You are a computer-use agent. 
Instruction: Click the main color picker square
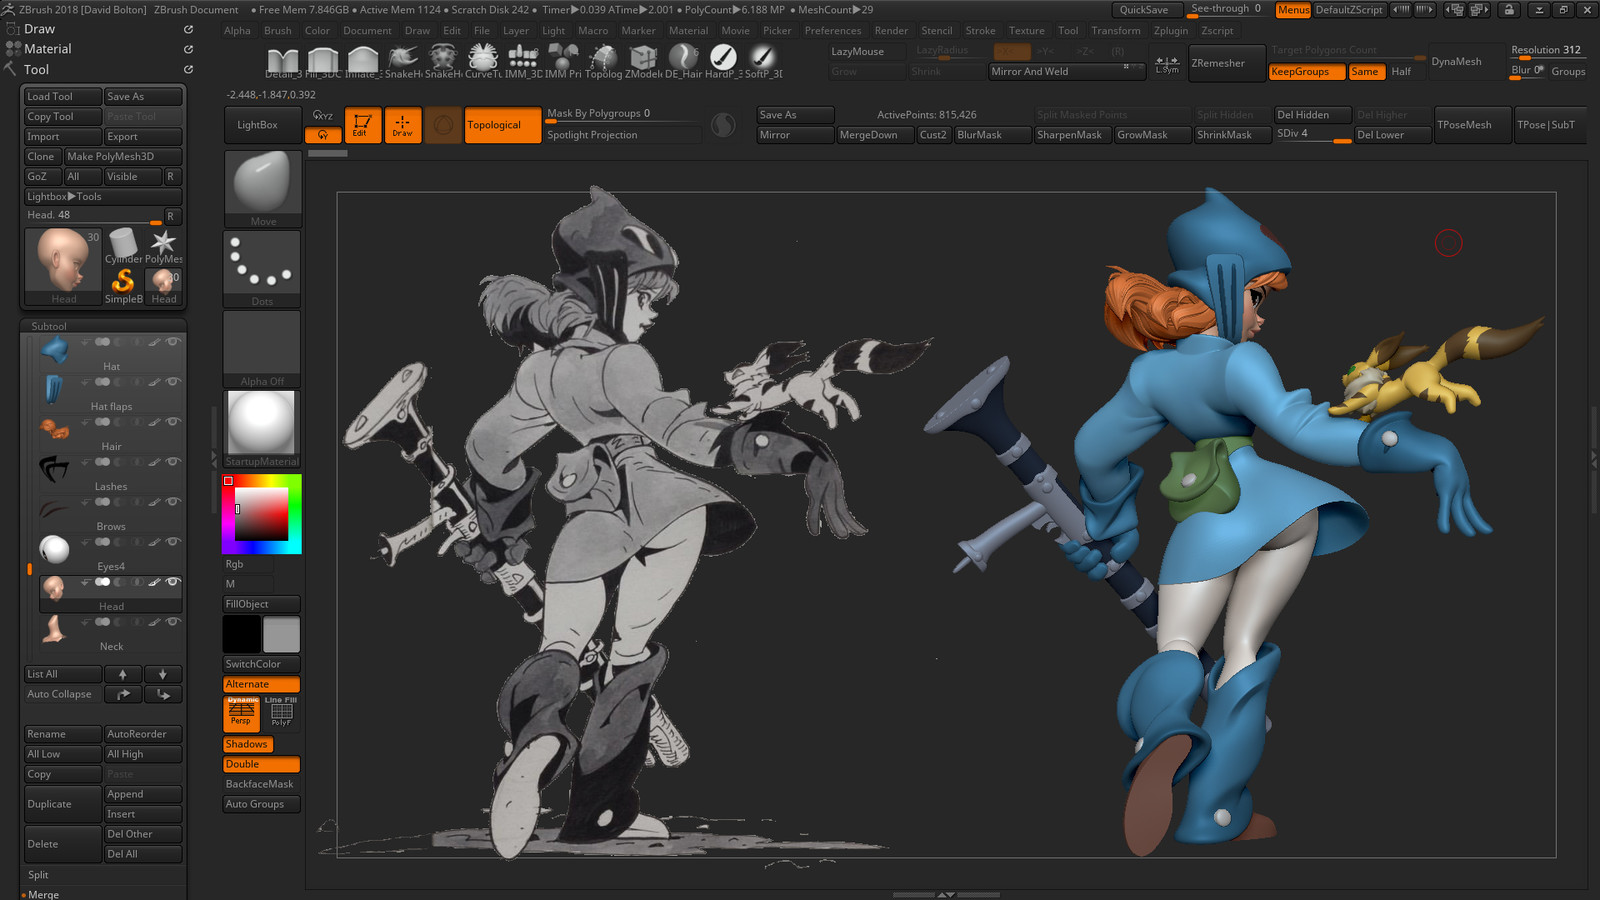tap(262, 514)
